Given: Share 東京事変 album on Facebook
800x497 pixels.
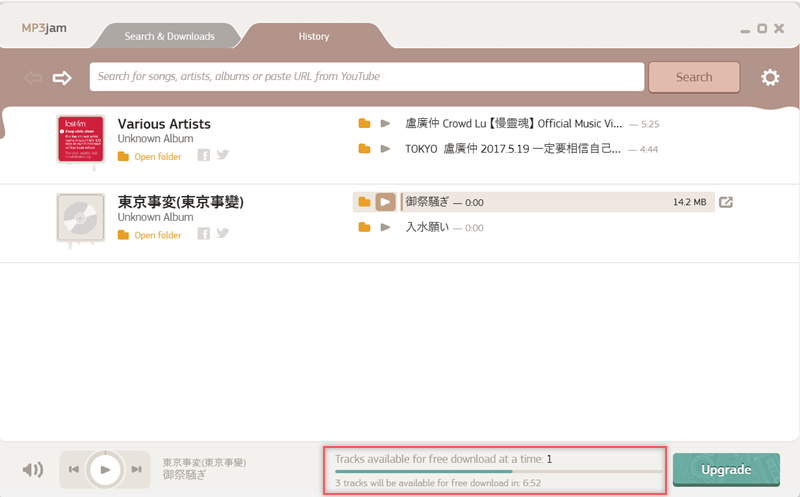Looking at the screenshot, I should pos(204,234).
